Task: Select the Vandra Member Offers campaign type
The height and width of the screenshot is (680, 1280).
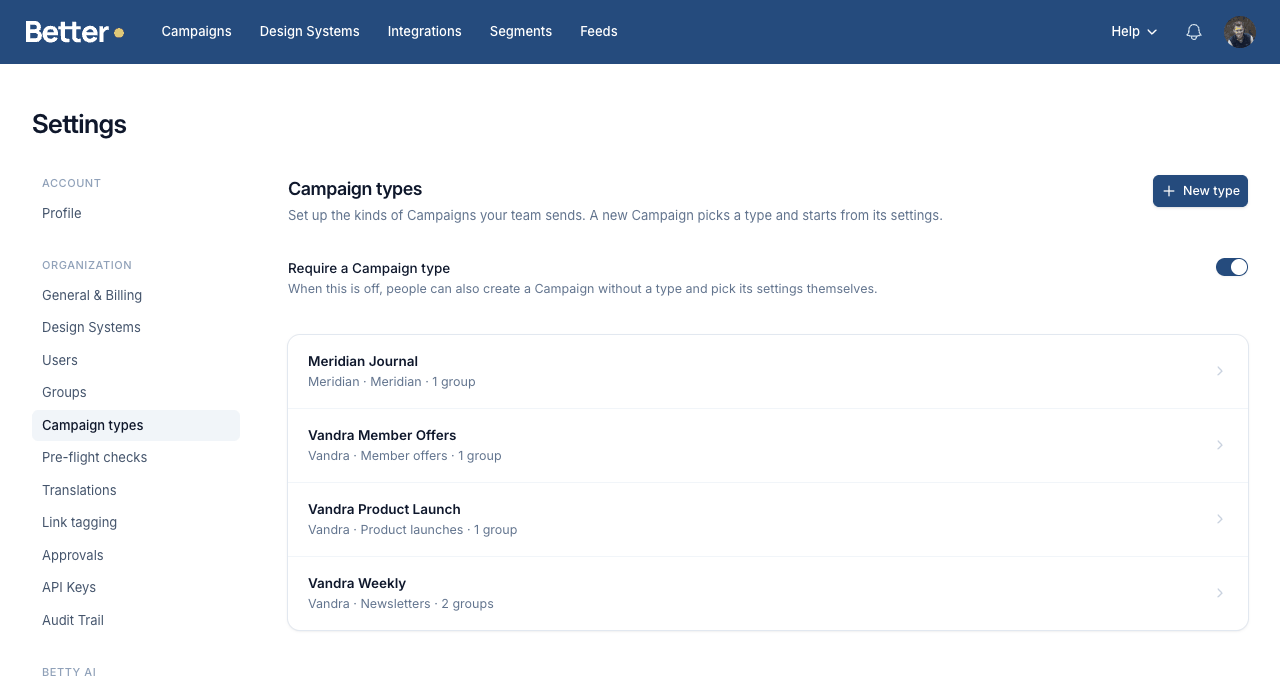Action: (x=768, y=445)
